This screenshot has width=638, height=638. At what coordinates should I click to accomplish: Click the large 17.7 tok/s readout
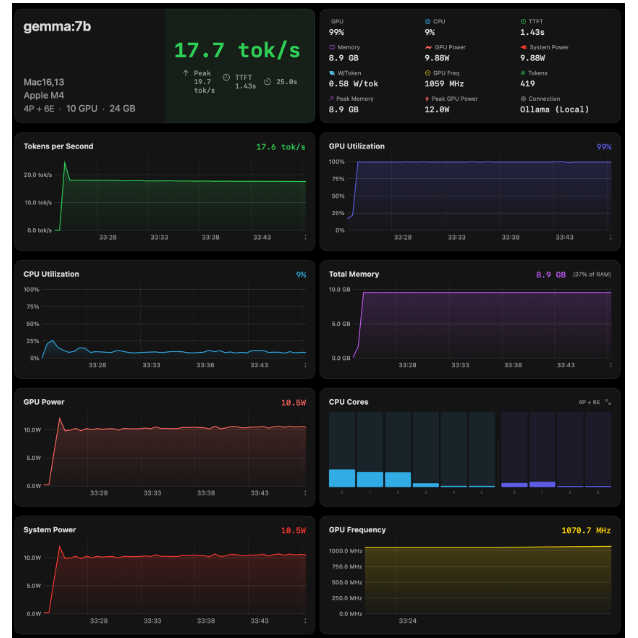237,51
